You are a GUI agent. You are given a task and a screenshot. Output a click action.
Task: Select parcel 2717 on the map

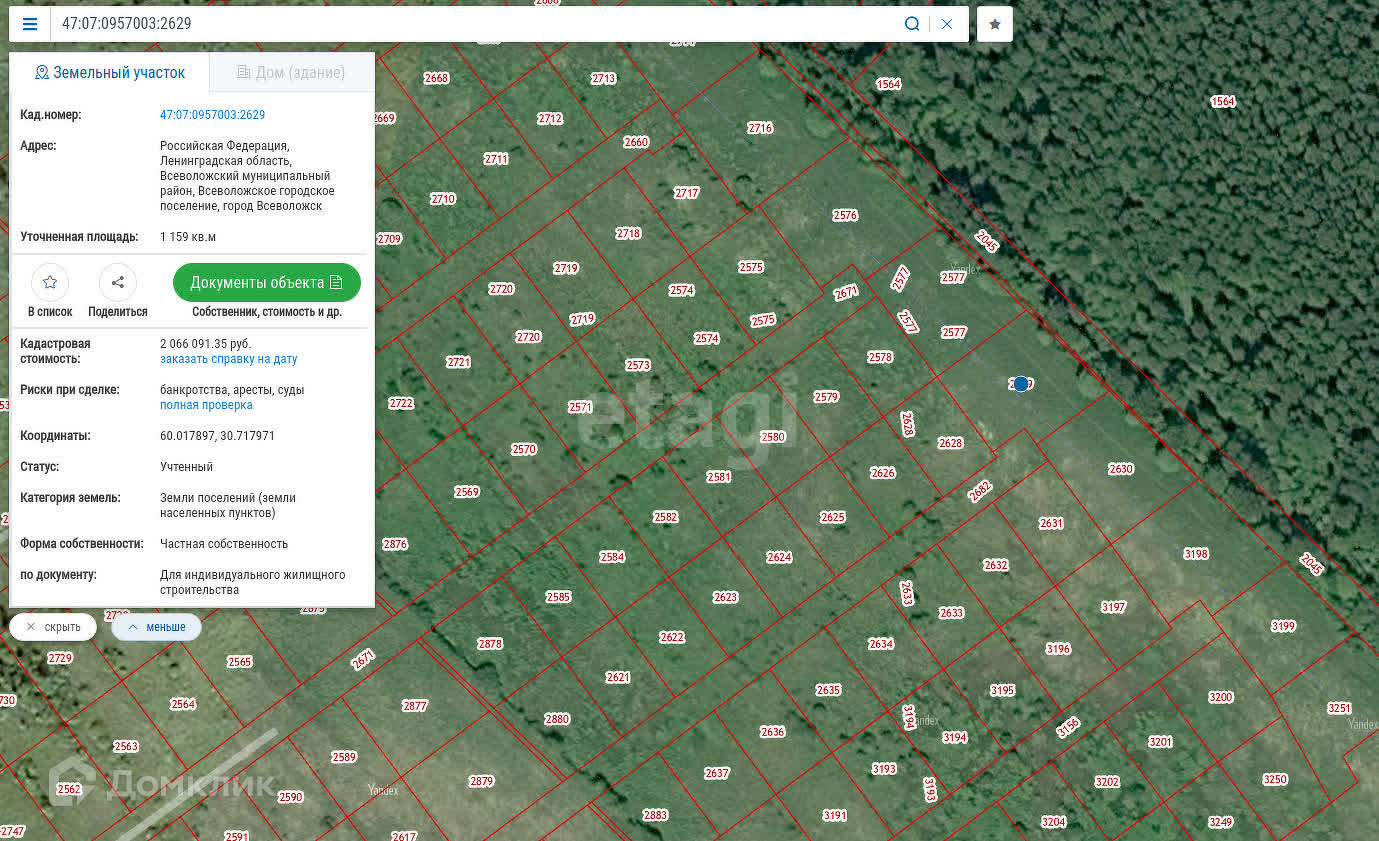(687, 193)
